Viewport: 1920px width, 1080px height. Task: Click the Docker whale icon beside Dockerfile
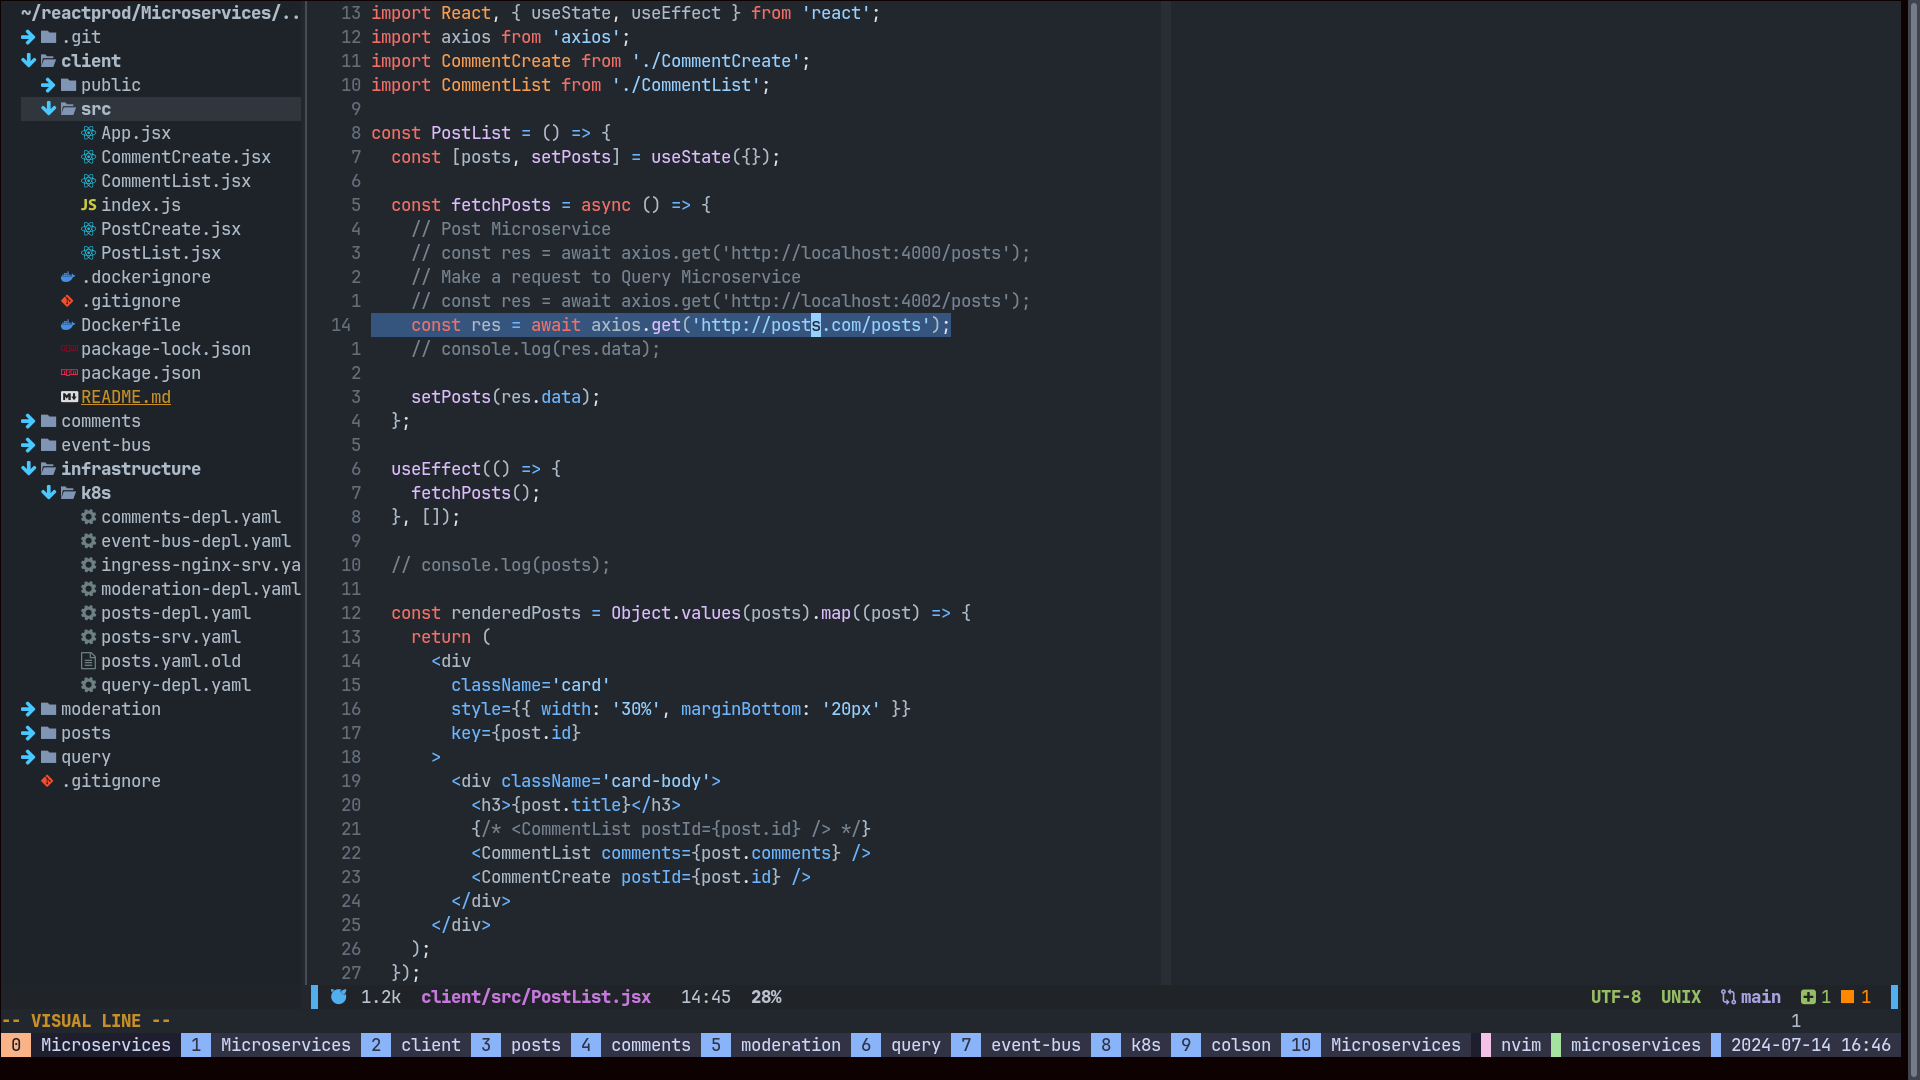coord(68,325)
